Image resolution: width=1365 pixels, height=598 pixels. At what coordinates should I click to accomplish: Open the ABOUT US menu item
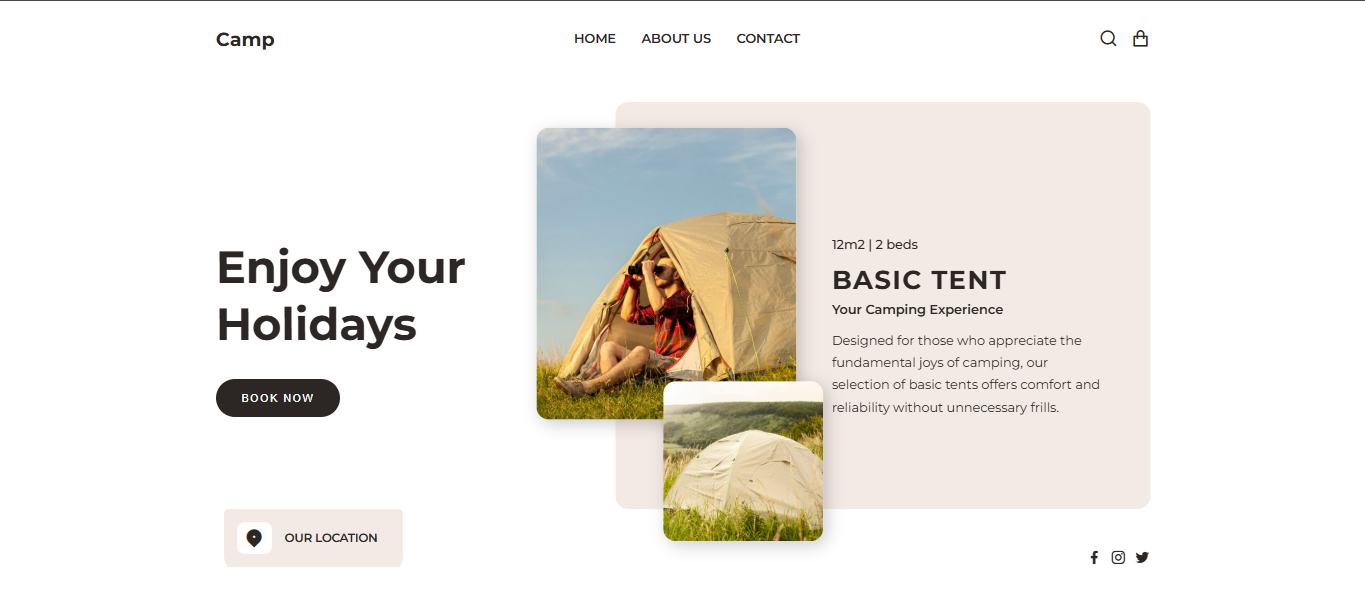point(676,39)
